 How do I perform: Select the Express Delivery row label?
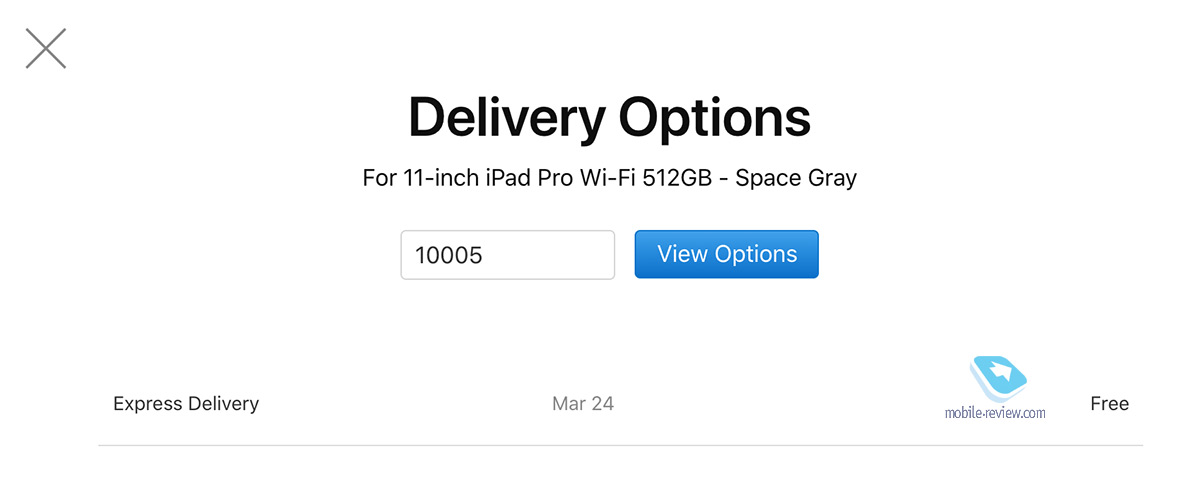(186, 404)
